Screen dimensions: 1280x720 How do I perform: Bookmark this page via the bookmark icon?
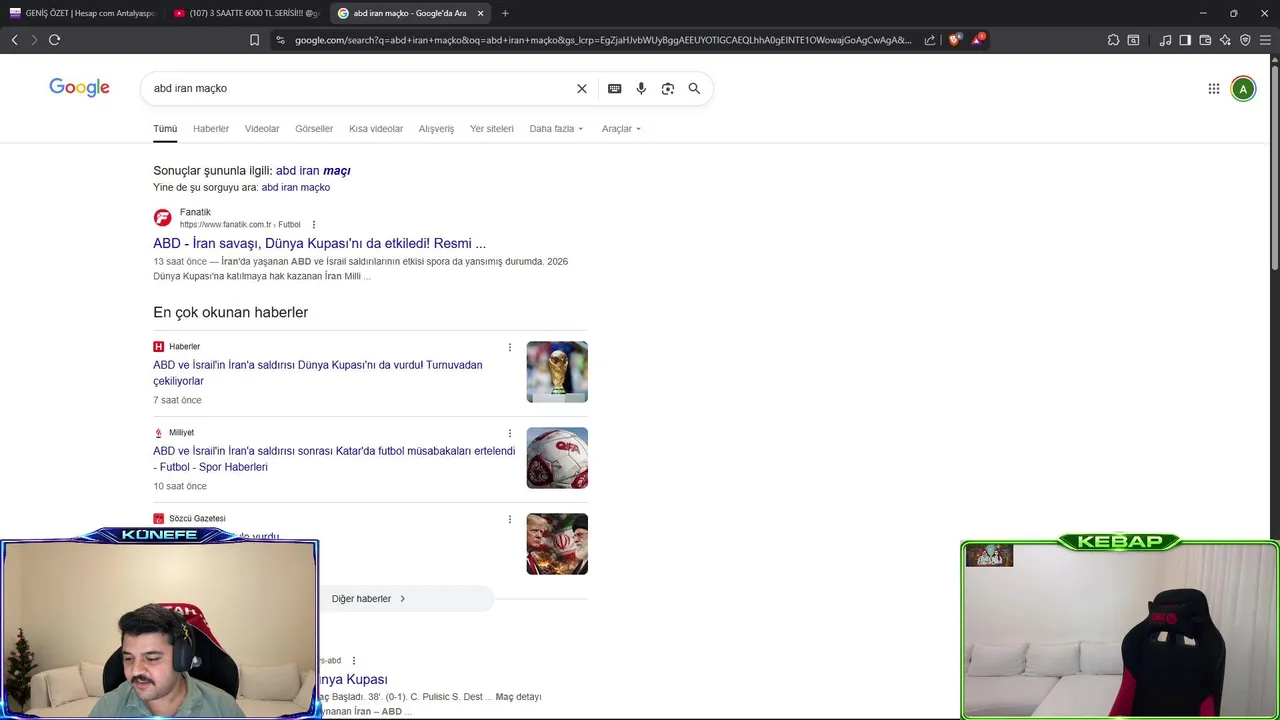click(x=254, y=40)
